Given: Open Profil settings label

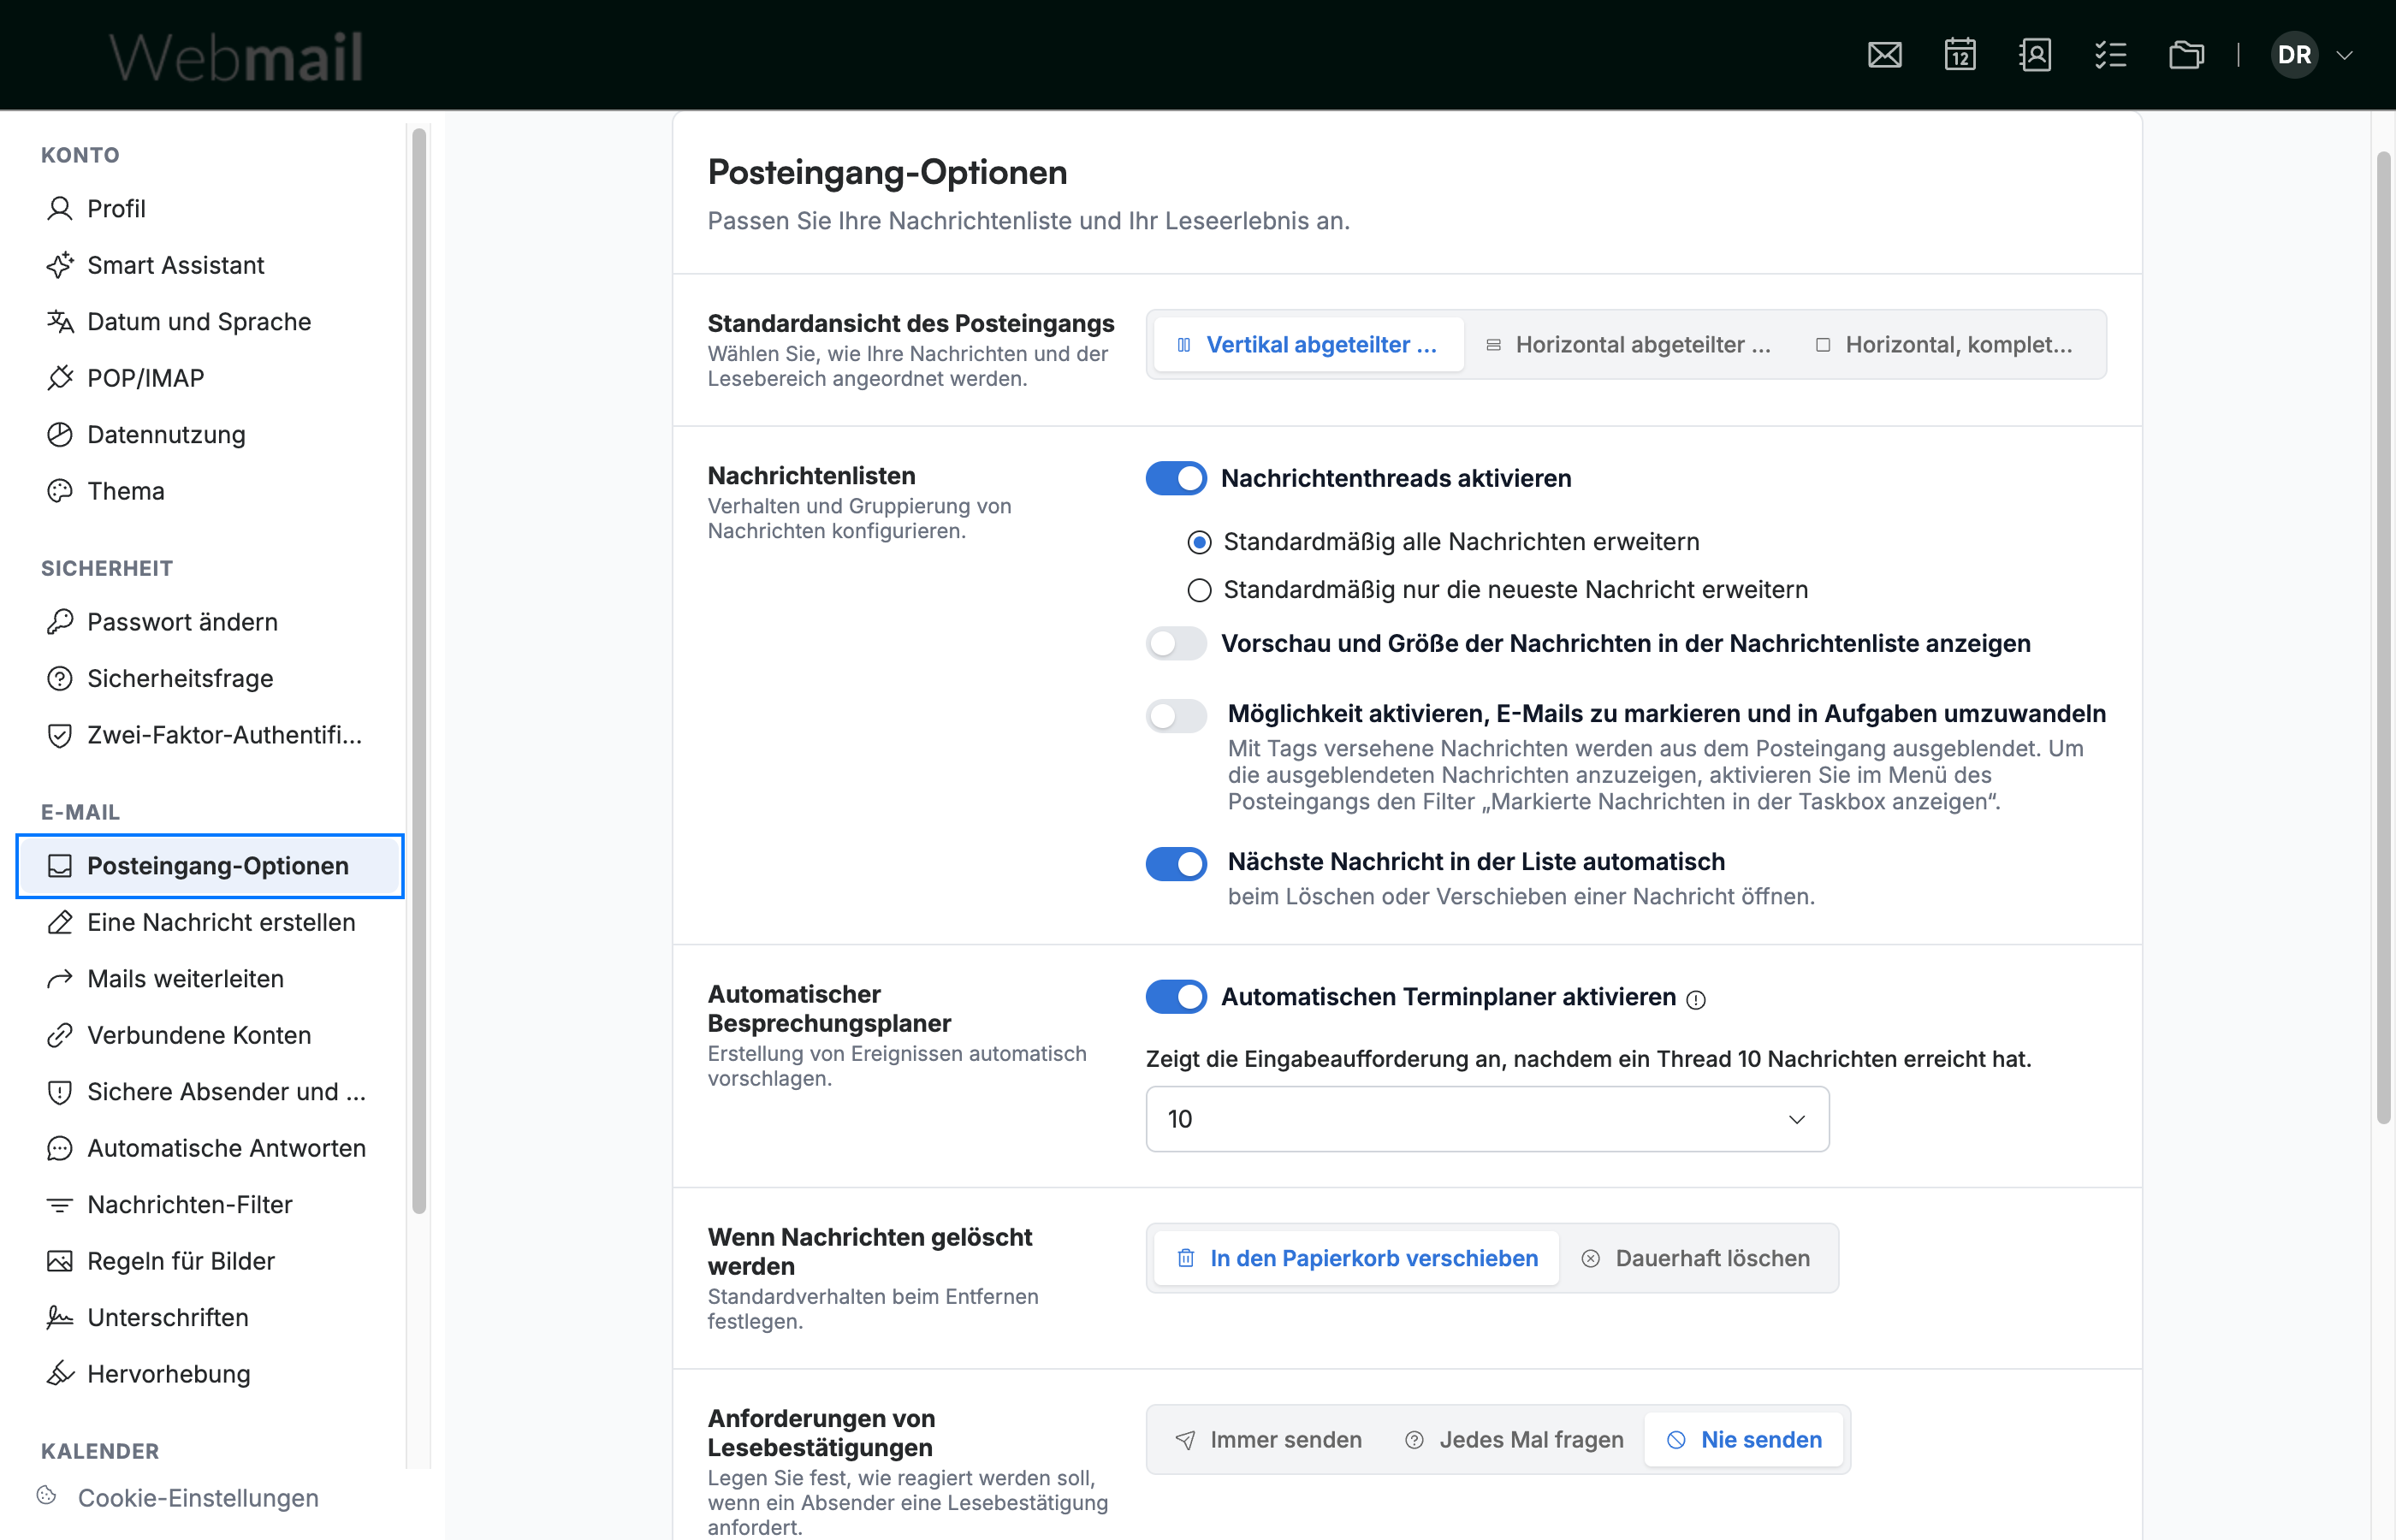Looking at the screenshot, I should pos(116,208).
